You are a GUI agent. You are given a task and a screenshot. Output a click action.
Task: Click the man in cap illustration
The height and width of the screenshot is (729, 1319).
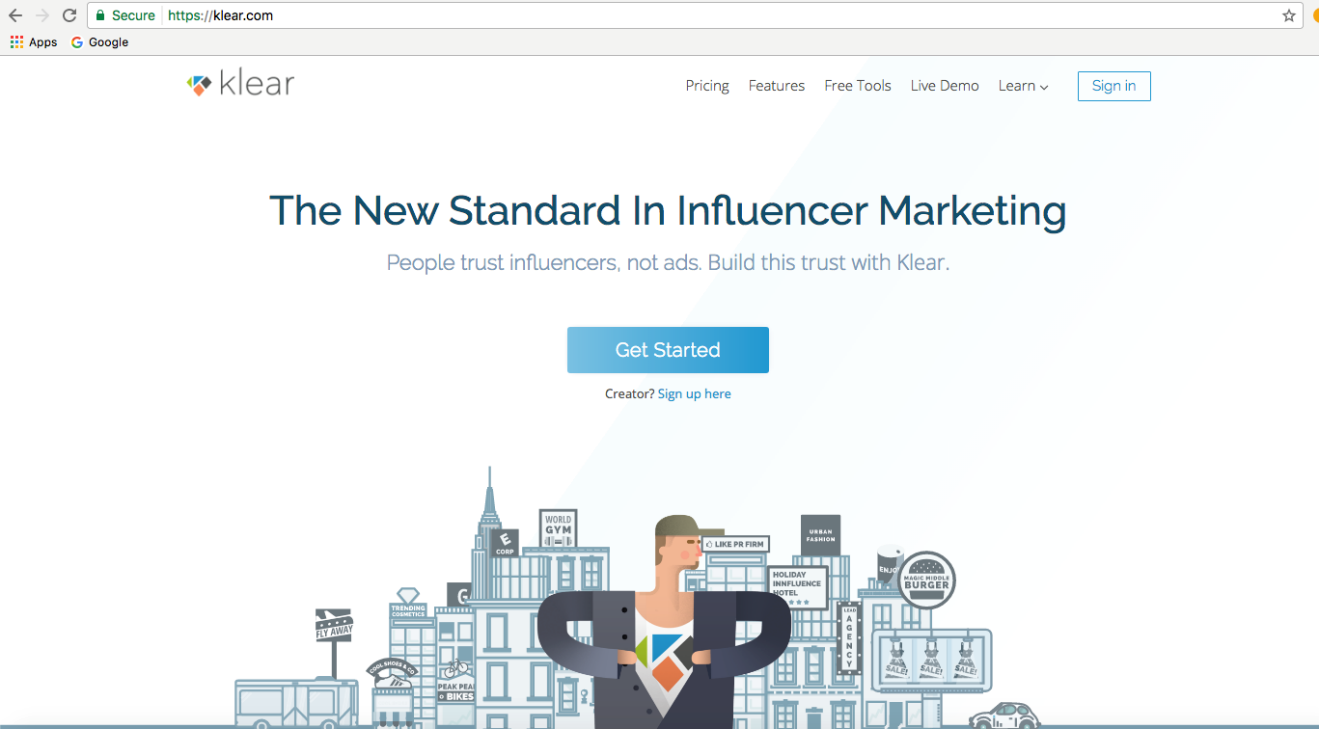click(664, 622)
